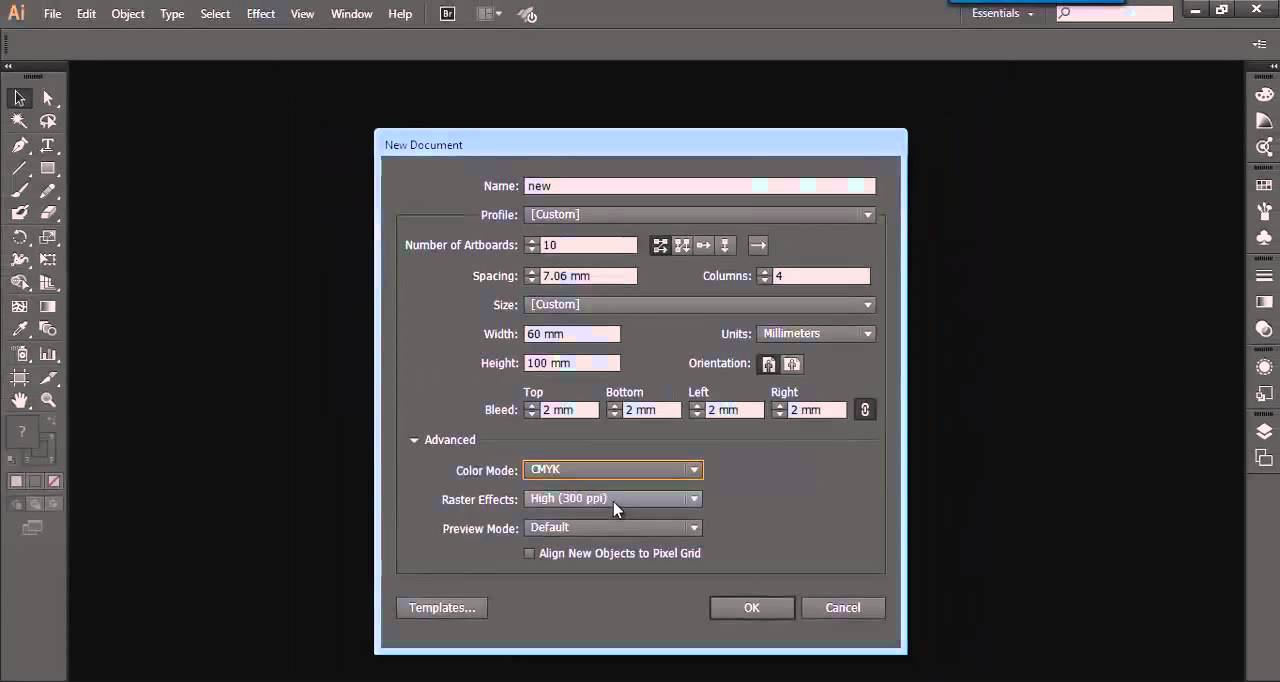Open the Layers panel icon
This screenshot has width=1280, height=682.
pos(1264,431)
